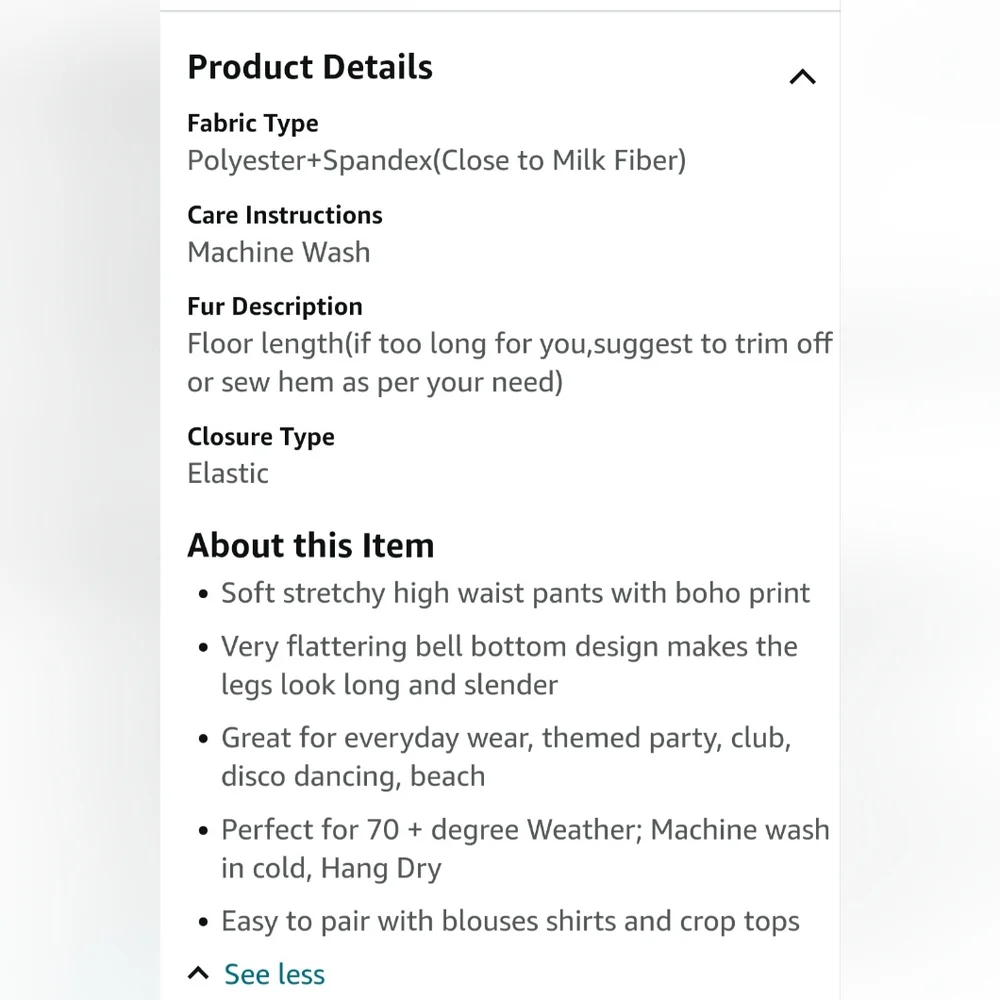1000x1000 pixels.
Task: Select the Floor length description text
Action: click(x=510, y=363)
